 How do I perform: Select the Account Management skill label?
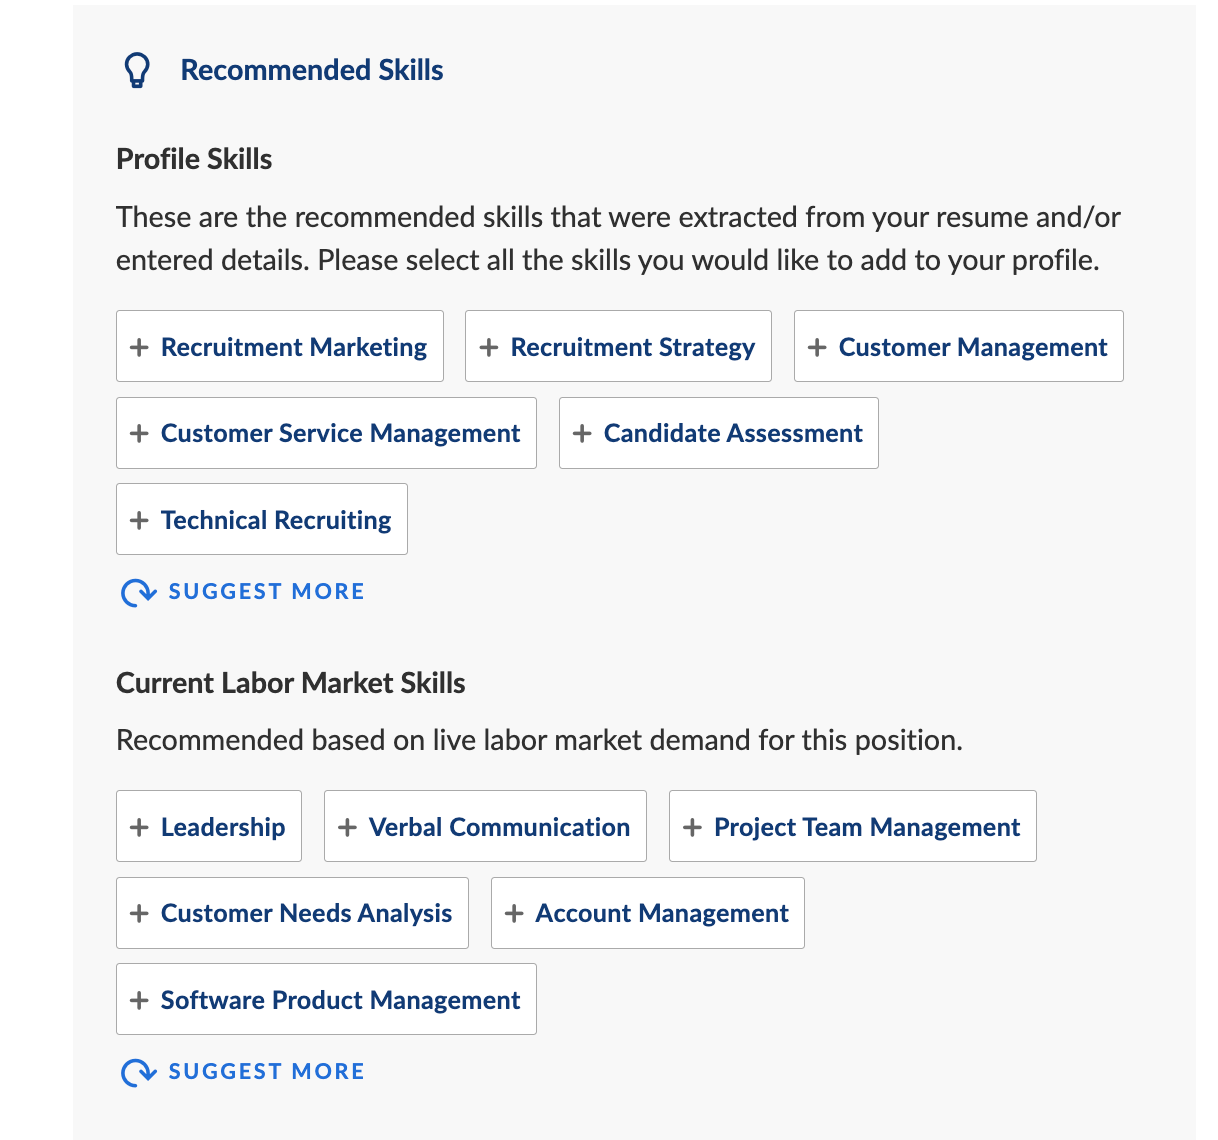tap(662, 913)
